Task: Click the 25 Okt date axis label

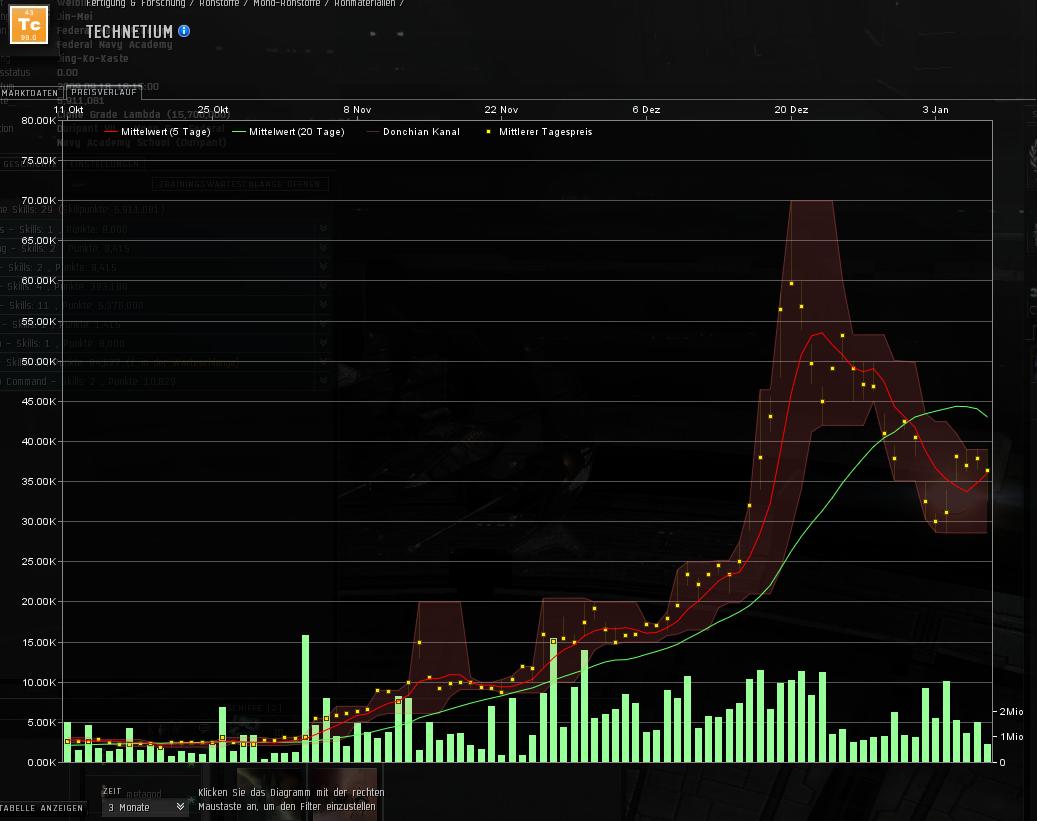Action: [213, 110]
